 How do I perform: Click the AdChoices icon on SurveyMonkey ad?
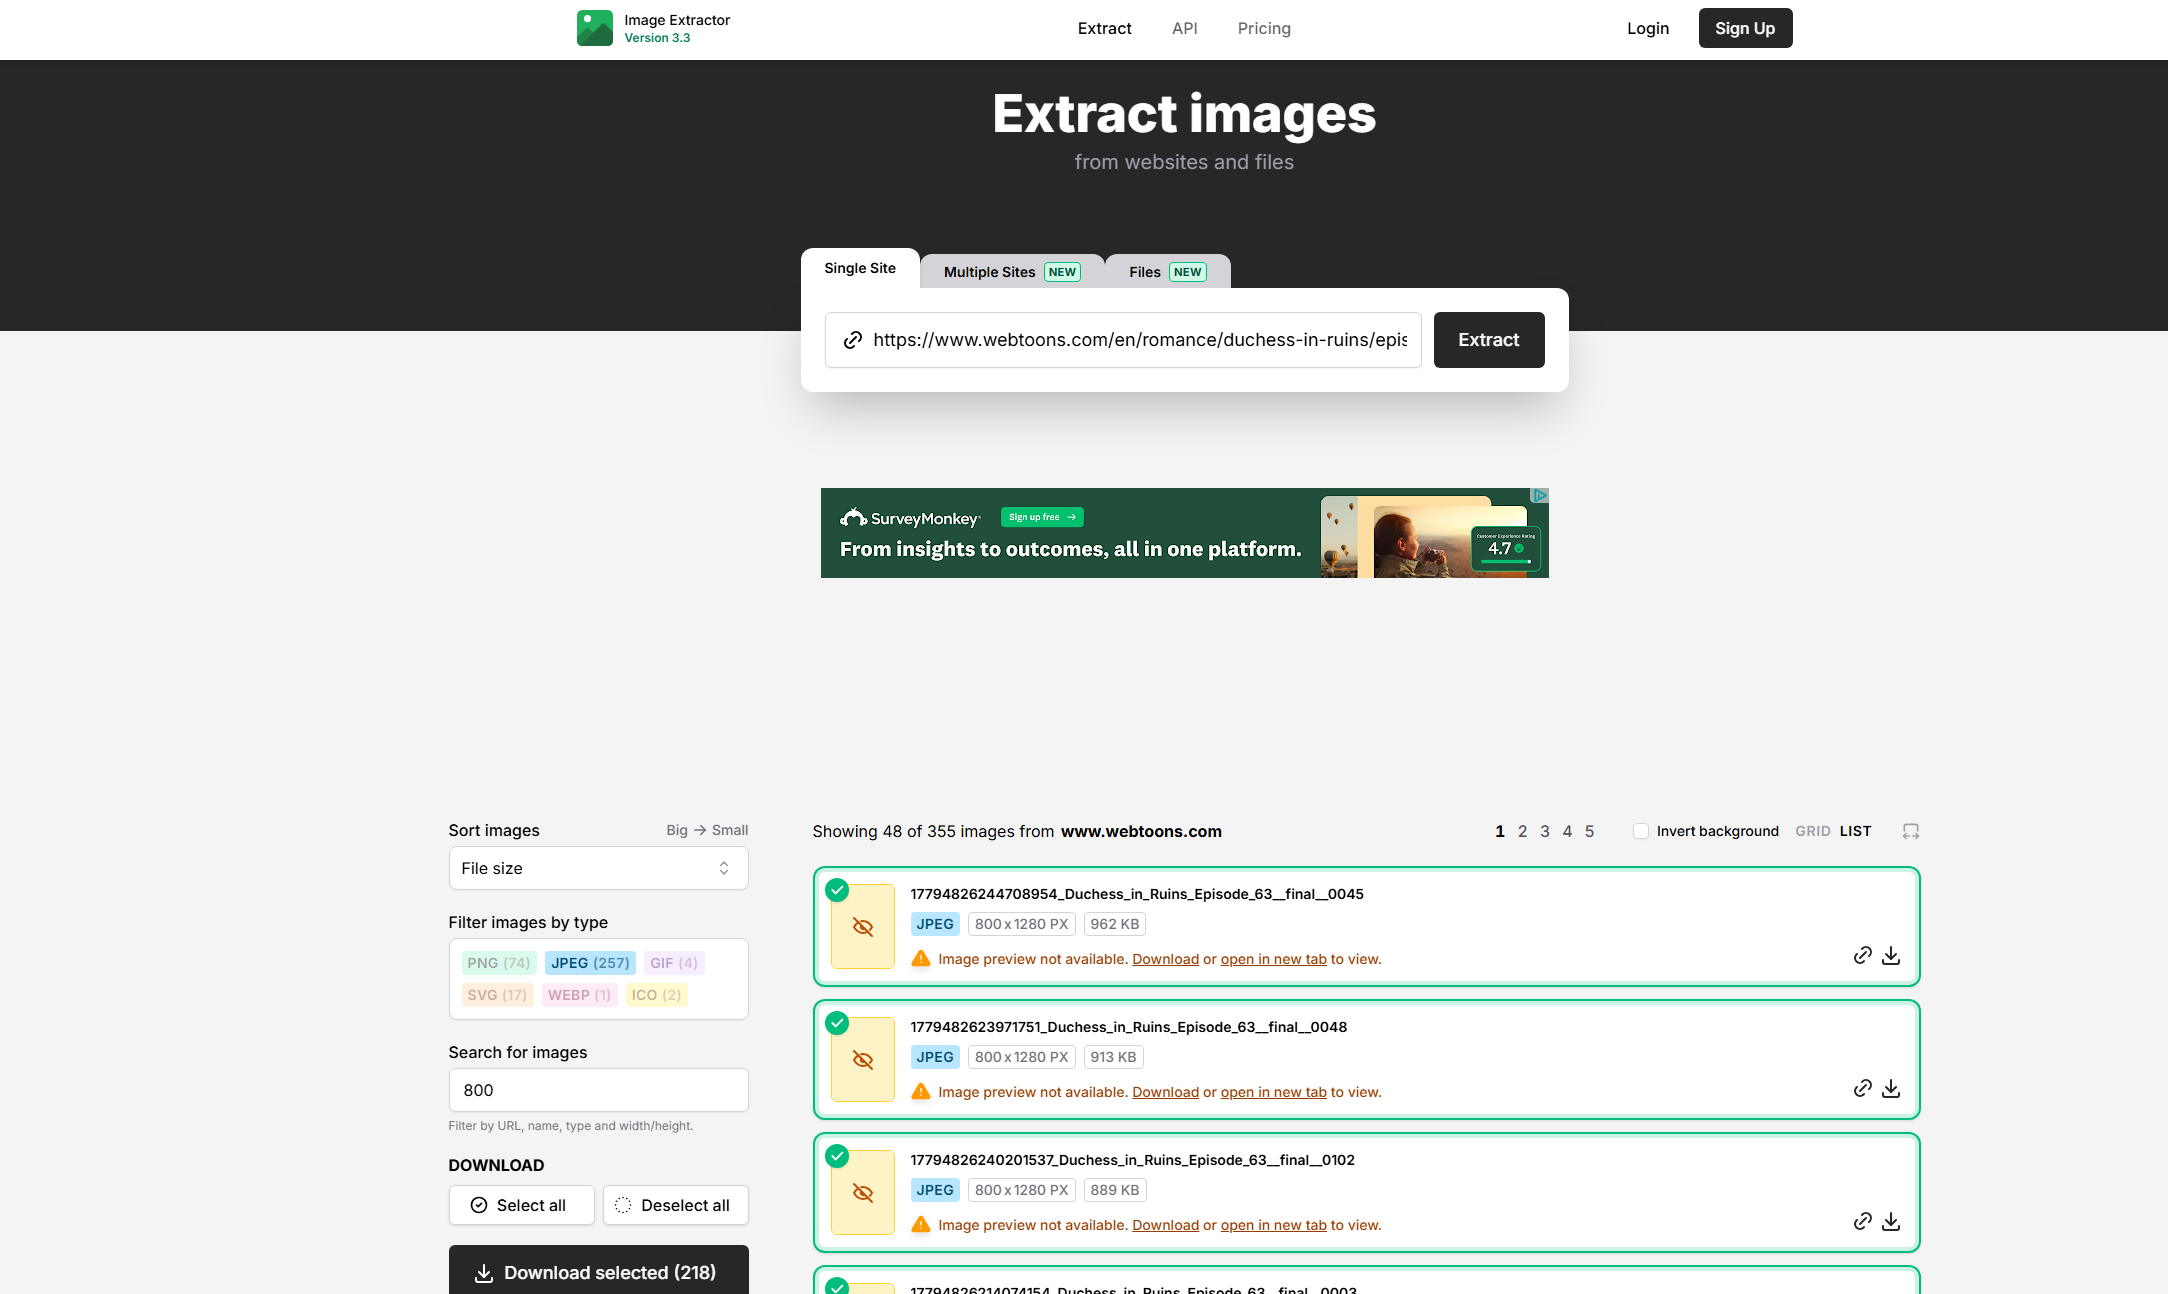[1540, 496]
